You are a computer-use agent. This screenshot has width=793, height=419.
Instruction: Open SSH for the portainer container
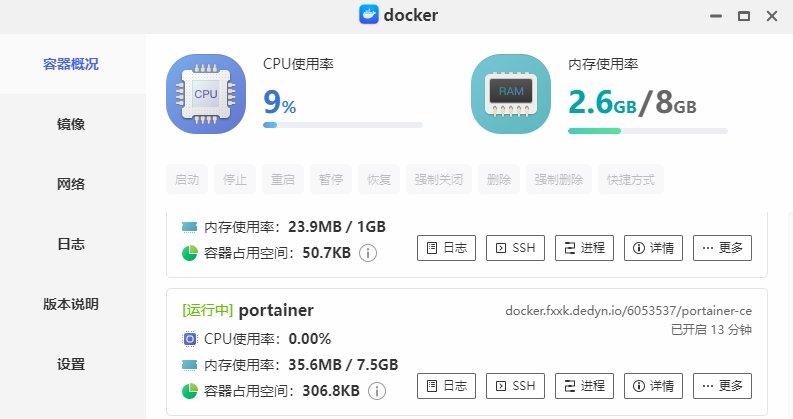tap(515, 385)
